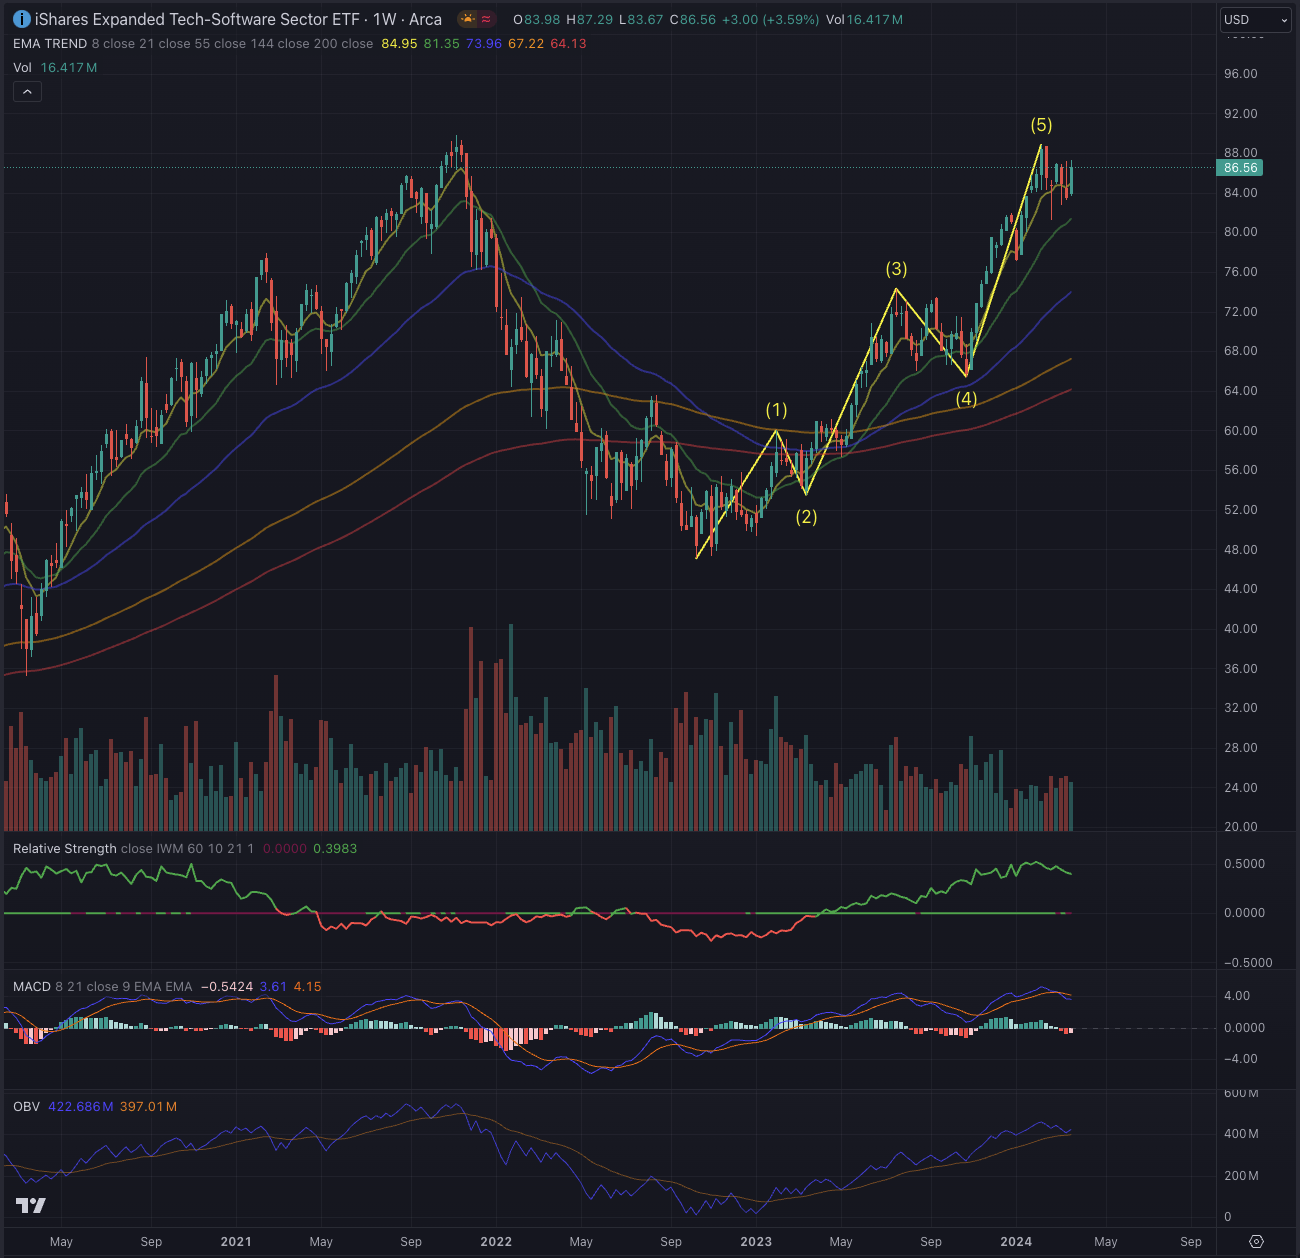Click the 400M level on the OBV axis
The height and width of the screenshot is (1258, 1300).
1241,1134
